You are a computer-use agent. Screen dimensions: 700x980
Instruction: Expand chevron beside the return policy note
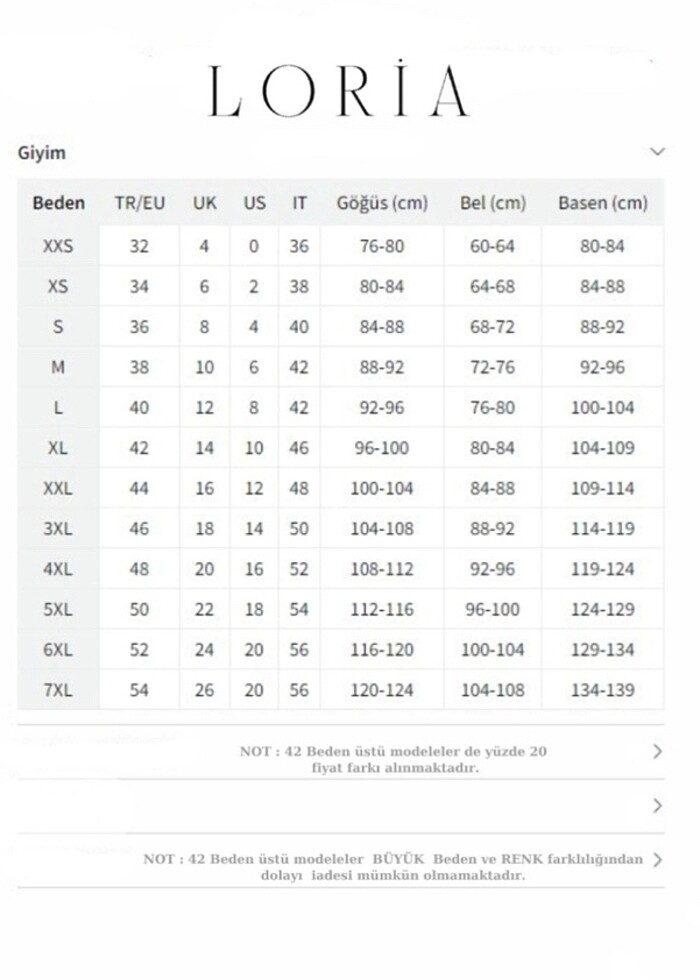pos(657,859)
